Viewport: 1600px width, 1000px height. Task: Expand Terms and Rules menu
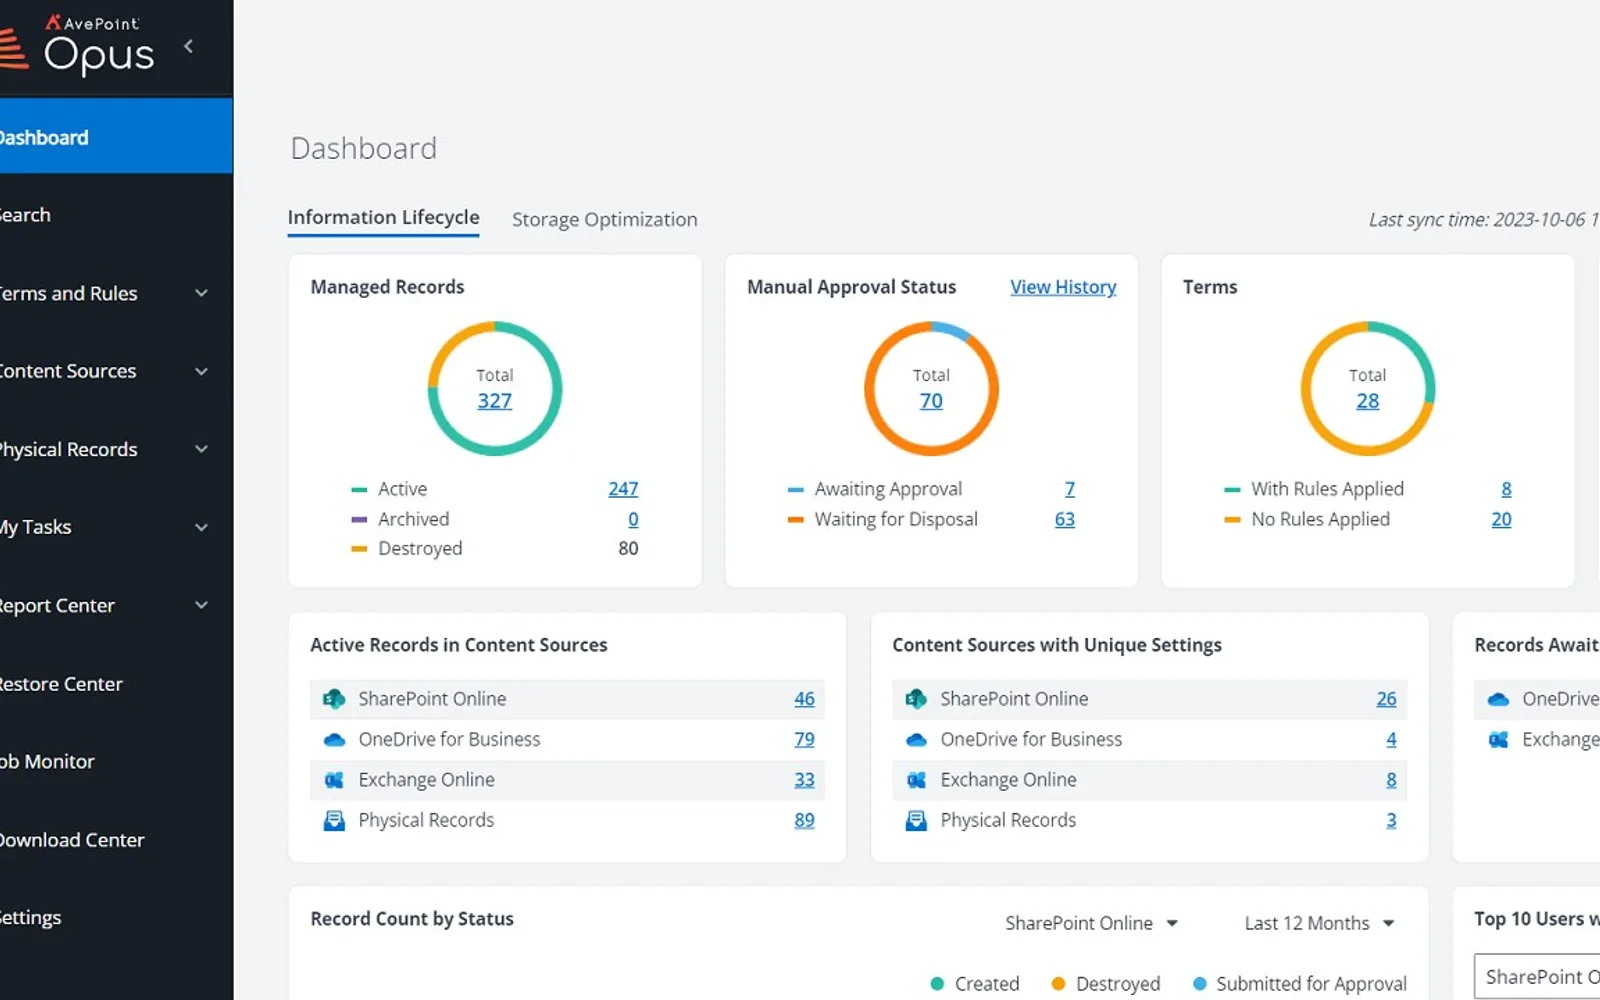tap(201, 293)
